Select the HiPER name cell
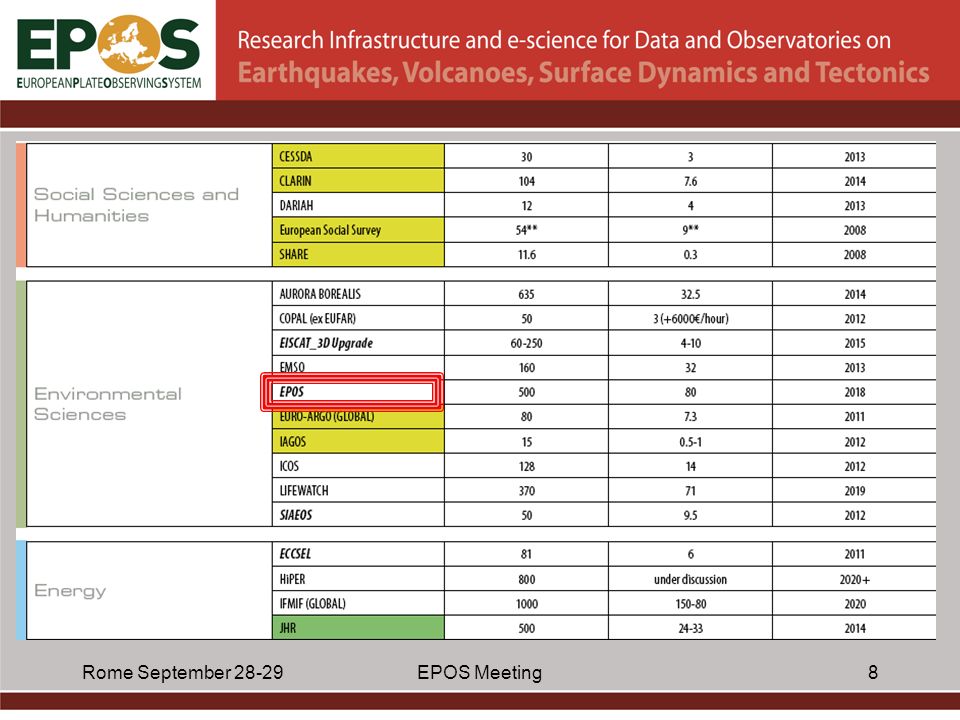Image resolution: width=960 pixels, height=720 pixels. [x=358, y=579]
